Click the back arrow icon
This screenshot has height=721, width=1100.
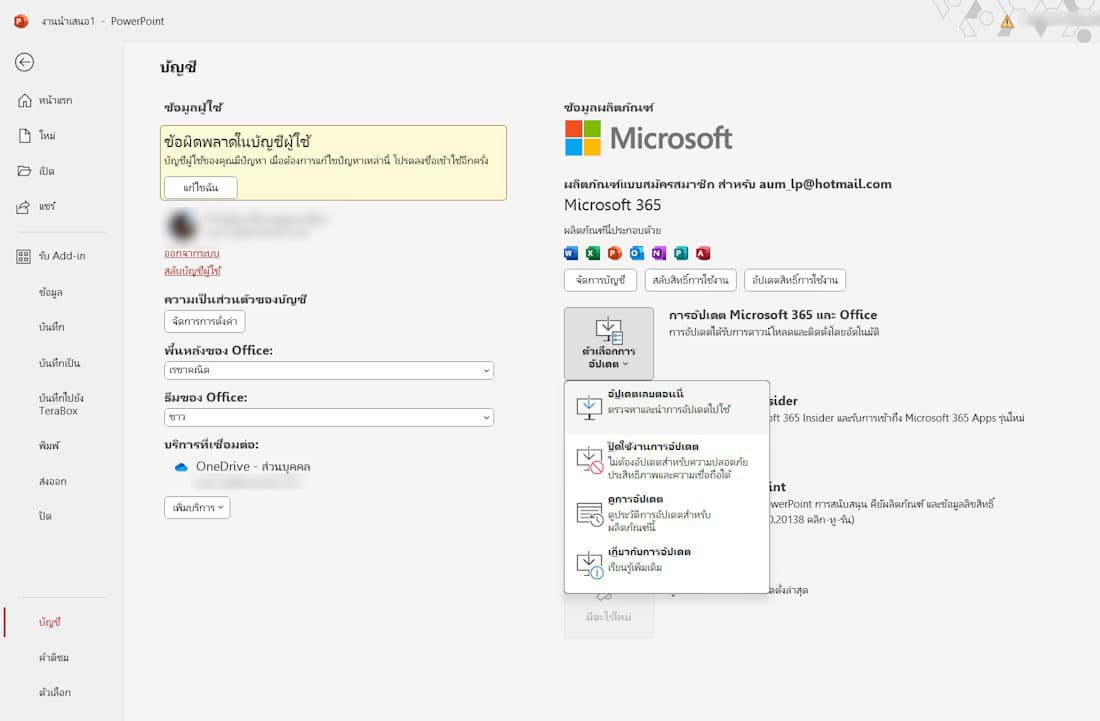click(25, 62)
